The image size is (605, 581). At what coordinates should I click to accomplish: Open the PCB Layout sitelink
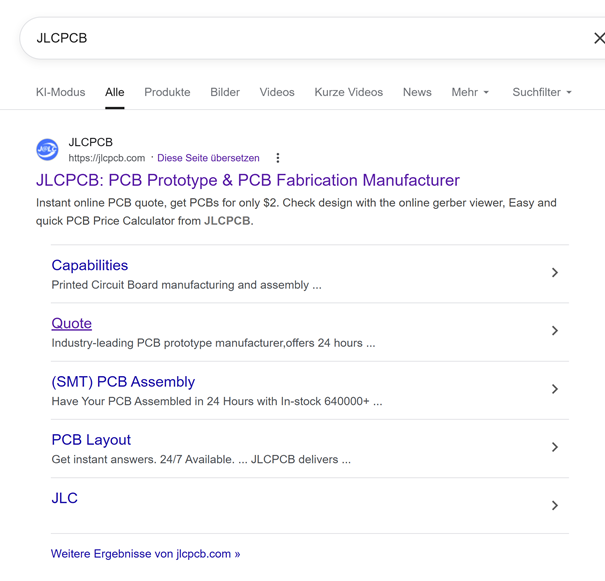tap(91, 440)
